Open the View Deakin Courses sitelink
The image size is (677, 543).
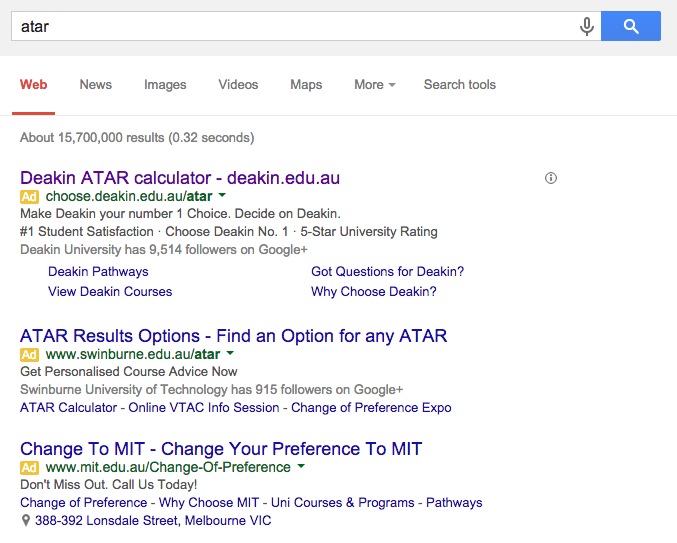(x=110, y=291)
